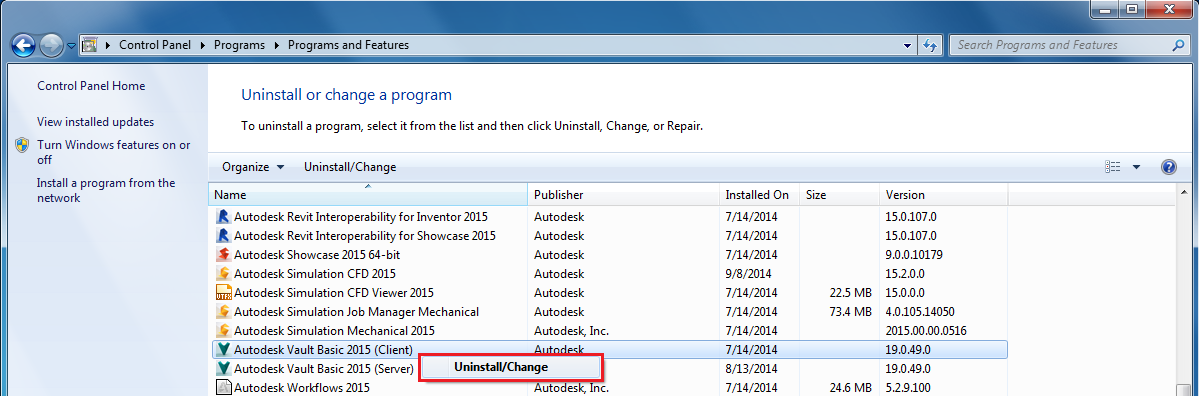
Task: Sort by the Size column header
Action: coord(840,195)
